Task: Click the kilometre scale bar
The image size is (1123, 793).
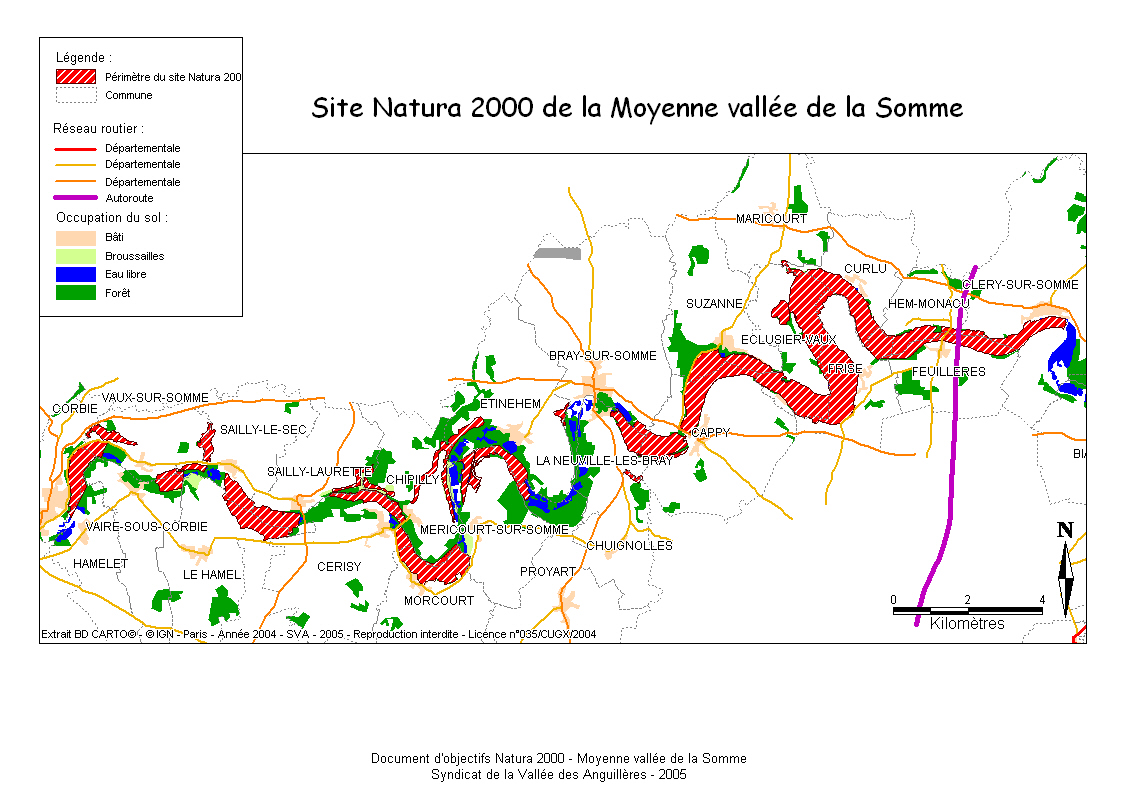Action: click(x=967, y=609)
